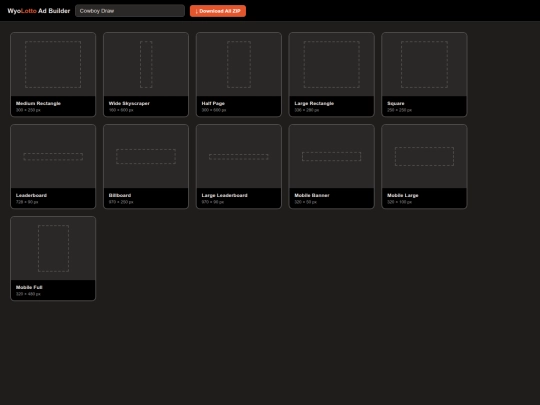Viewport: 540px width, 405px height.
Task: Focus the Cowboy Draw name input field
Action: point(130,11)
